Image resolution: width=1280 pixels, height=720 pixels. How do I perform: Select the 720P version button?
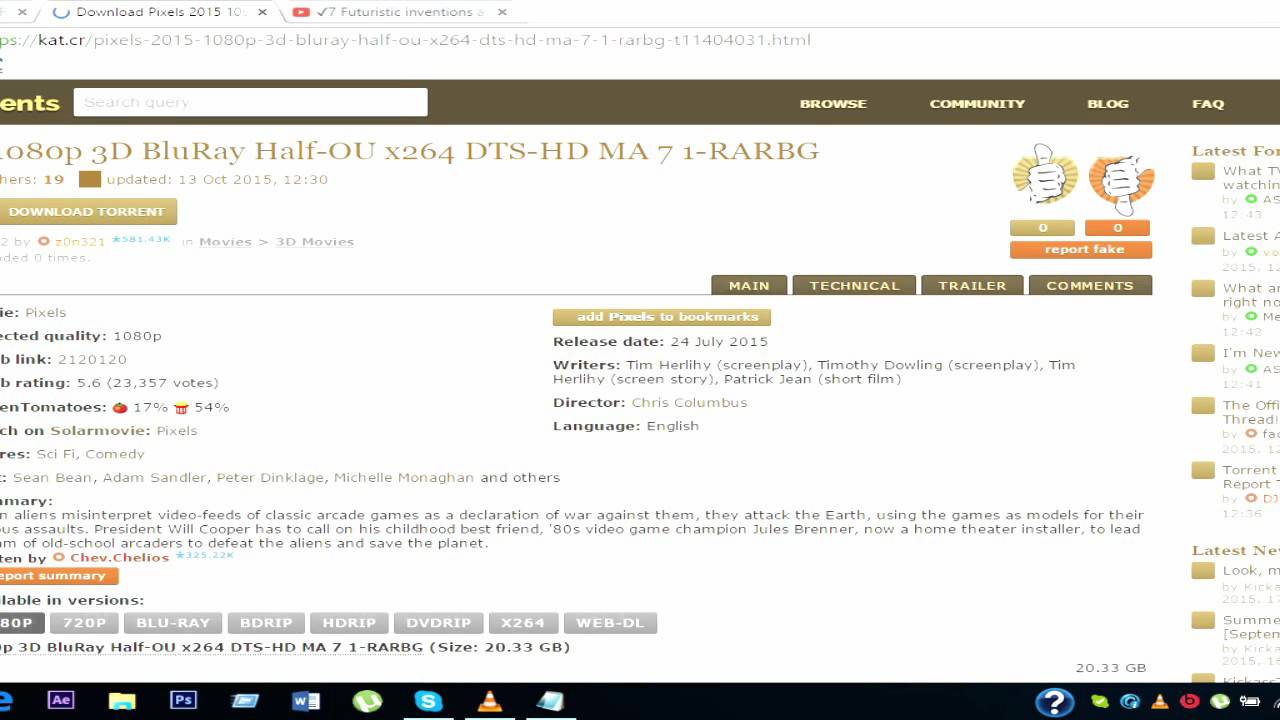[85, 623]
